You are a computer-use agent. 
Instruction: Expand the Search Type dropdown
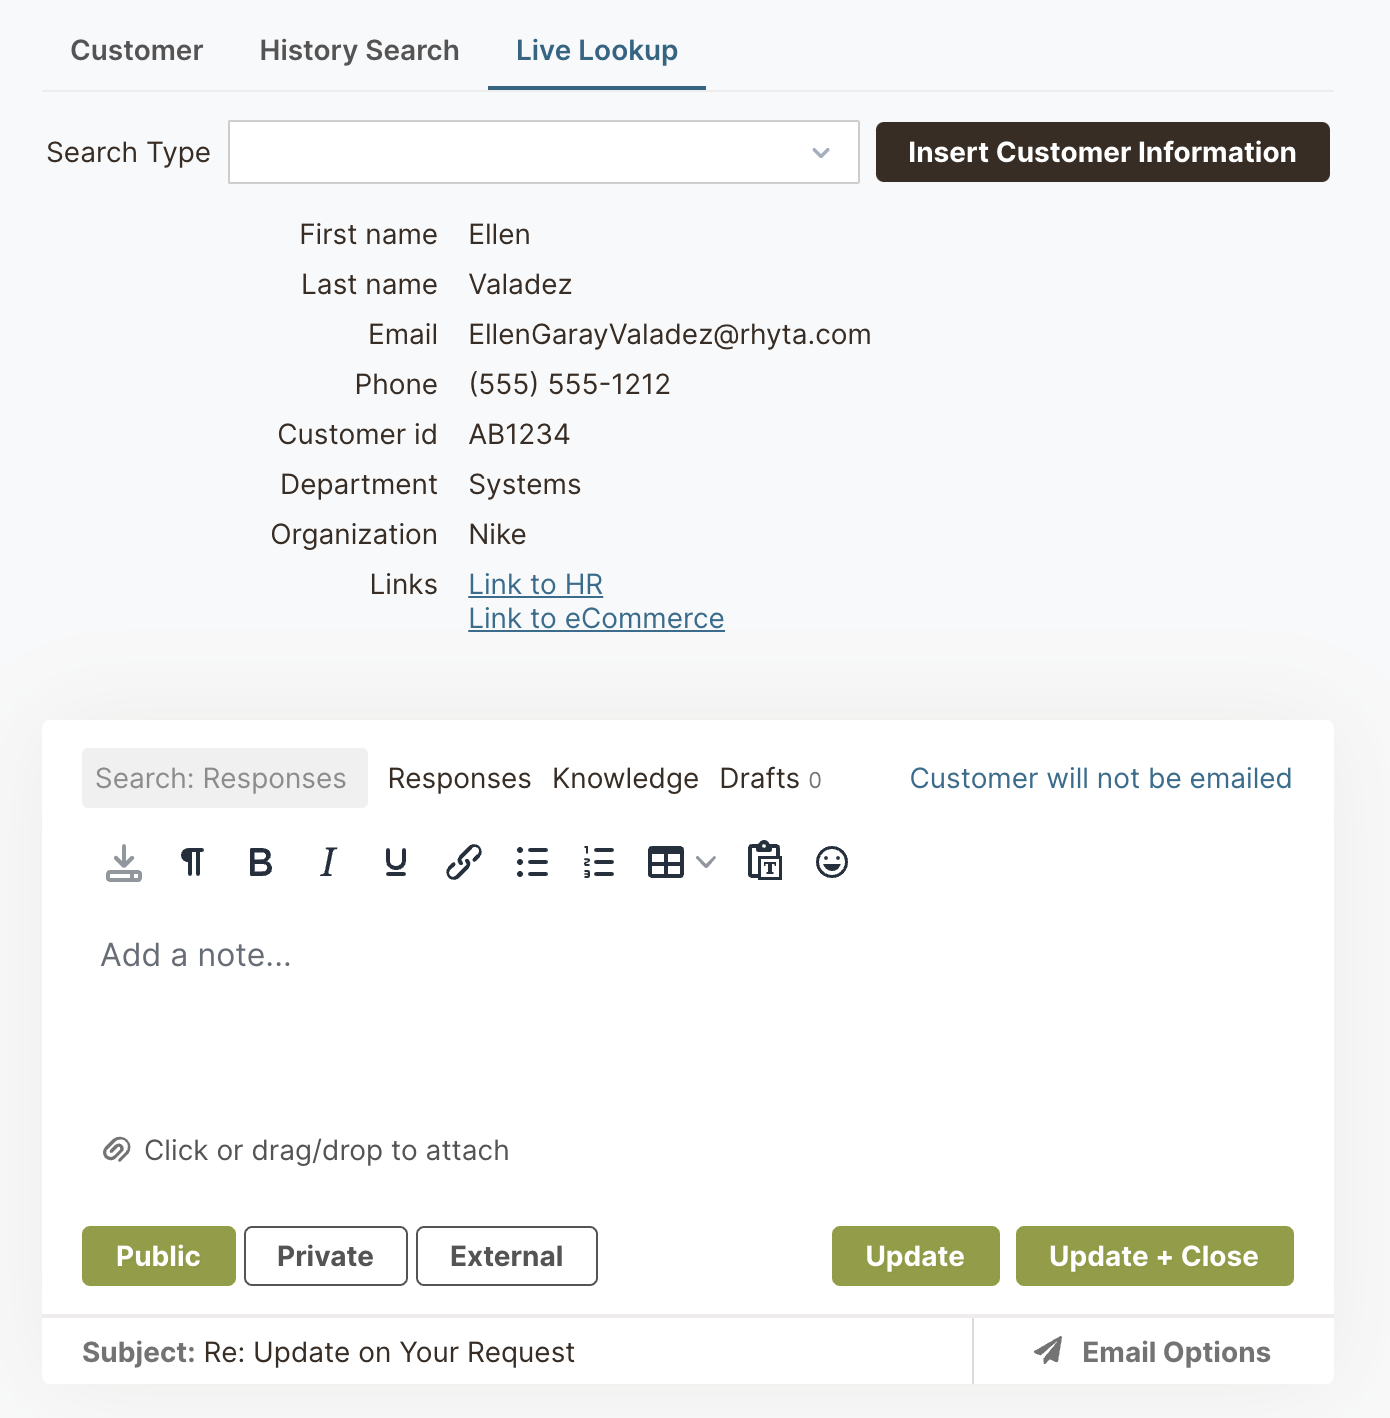[x=543, y=152]
